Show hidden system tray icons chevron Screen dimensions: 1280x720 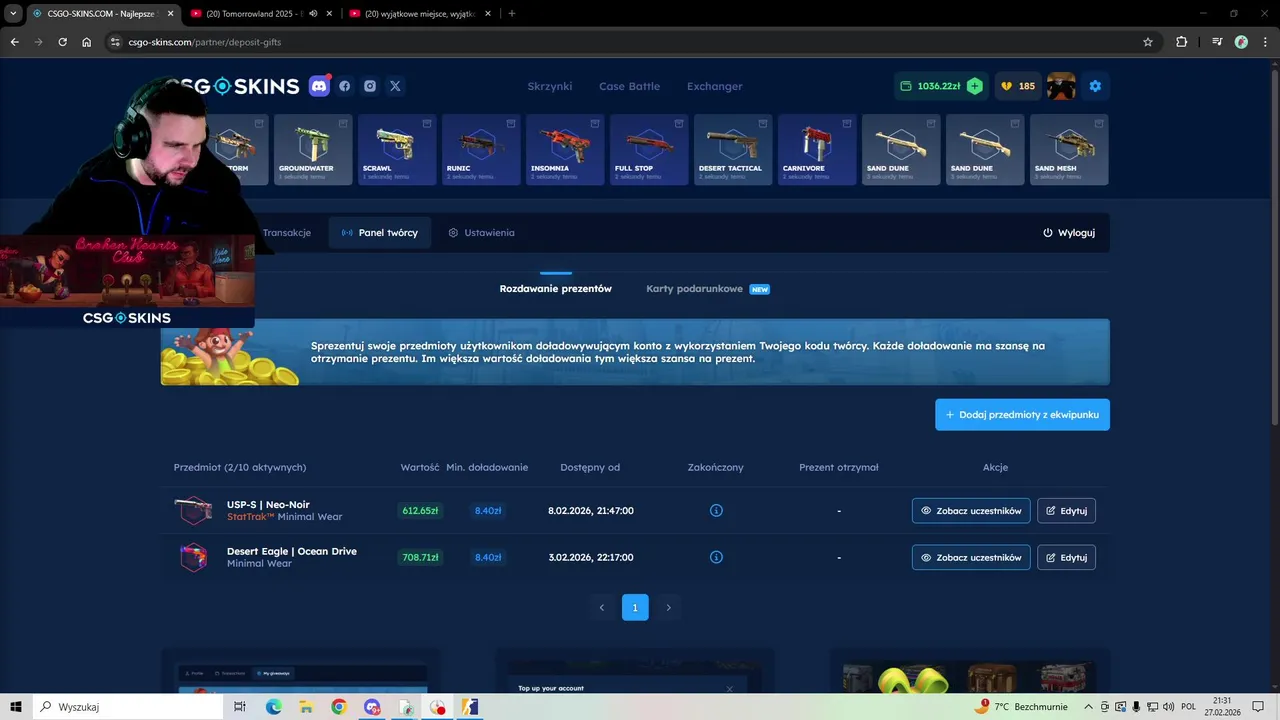[x=1088, y=707]
